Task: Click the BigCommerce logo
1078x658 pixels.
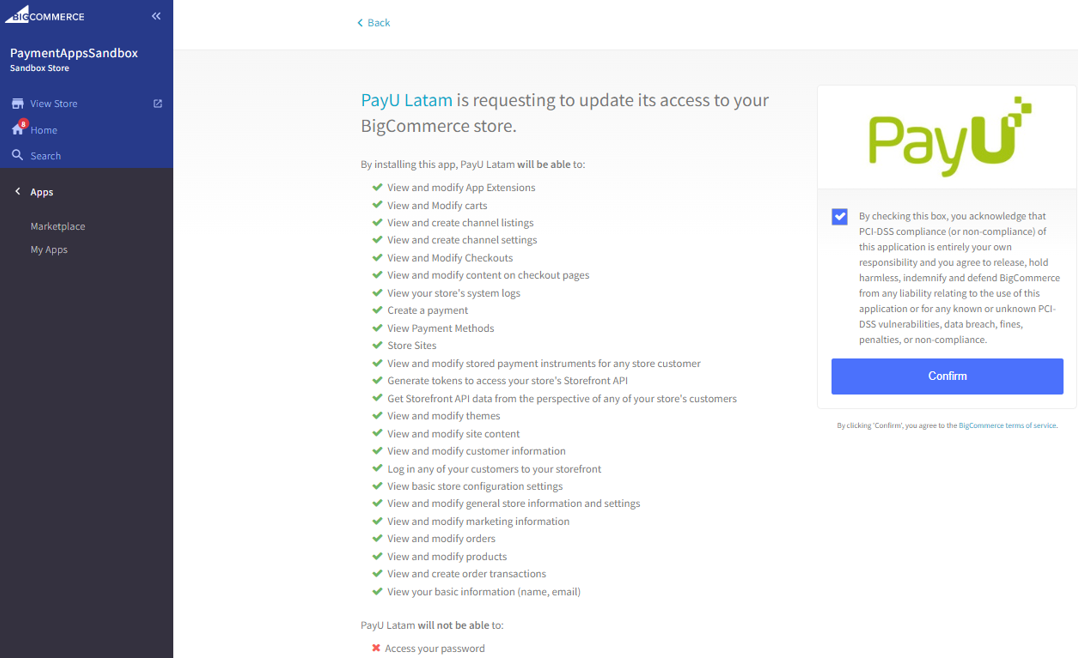Action: click(x=45, y=15)
